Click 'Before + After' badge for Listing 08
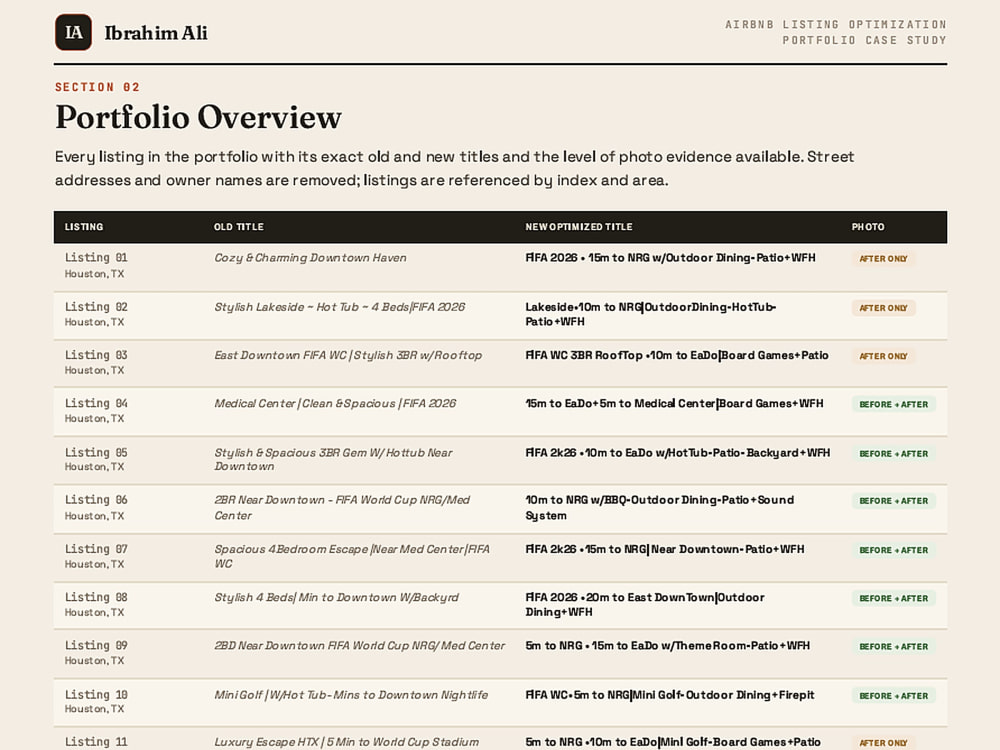This screenshot has width=1000, height=750. pos(893,598)
